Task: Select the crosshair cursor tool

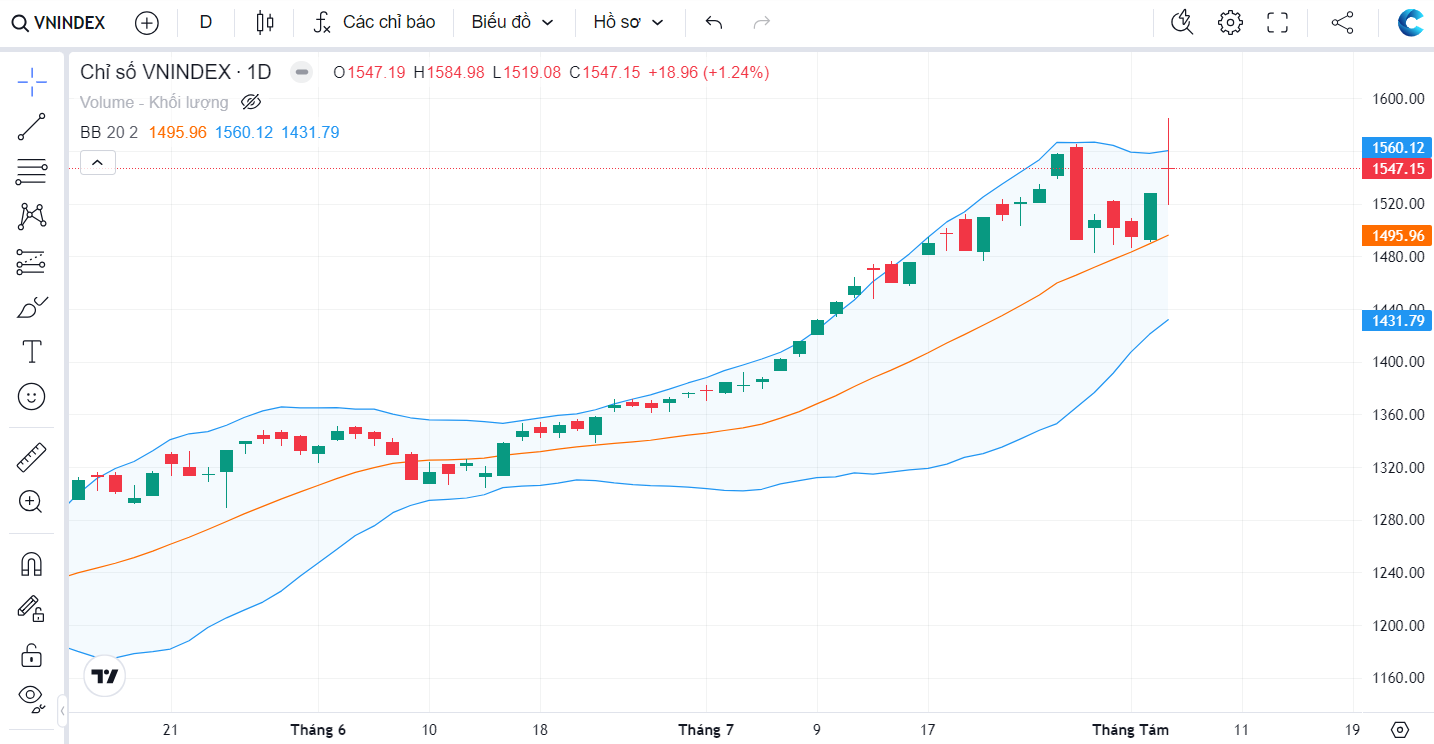Action: point(32,82)
